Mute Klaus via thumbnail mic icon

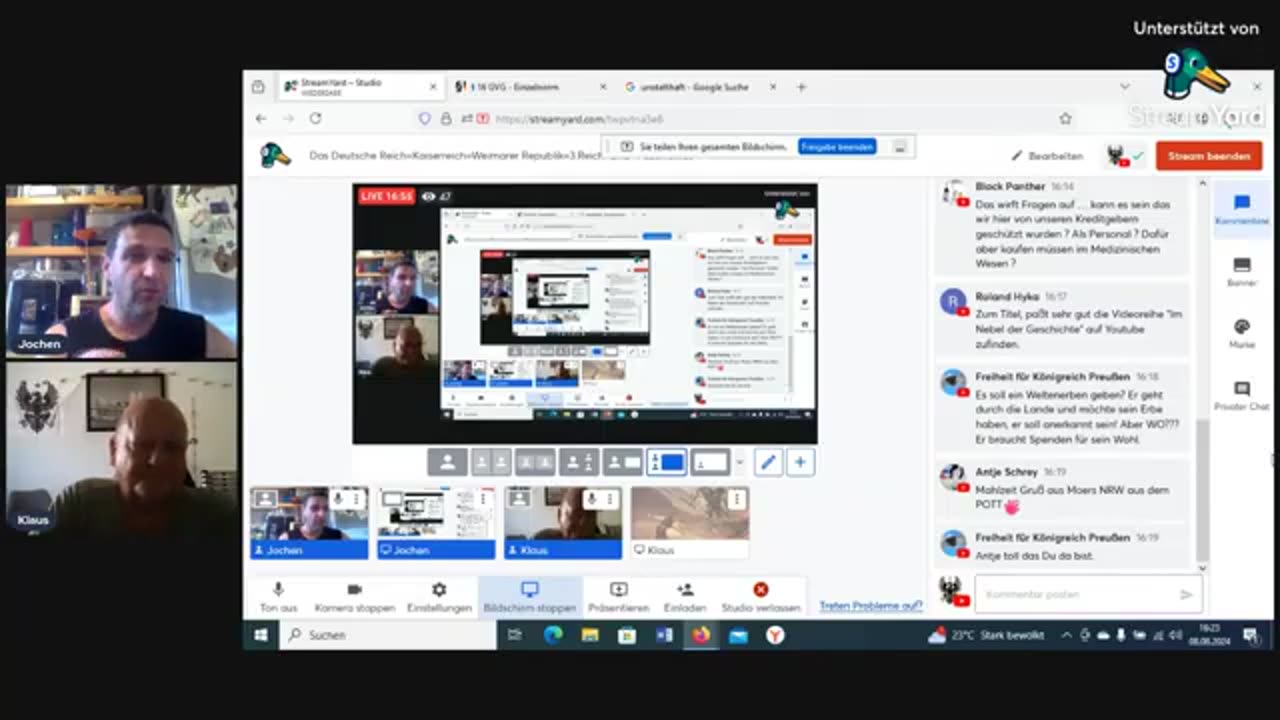coord(592,499)
